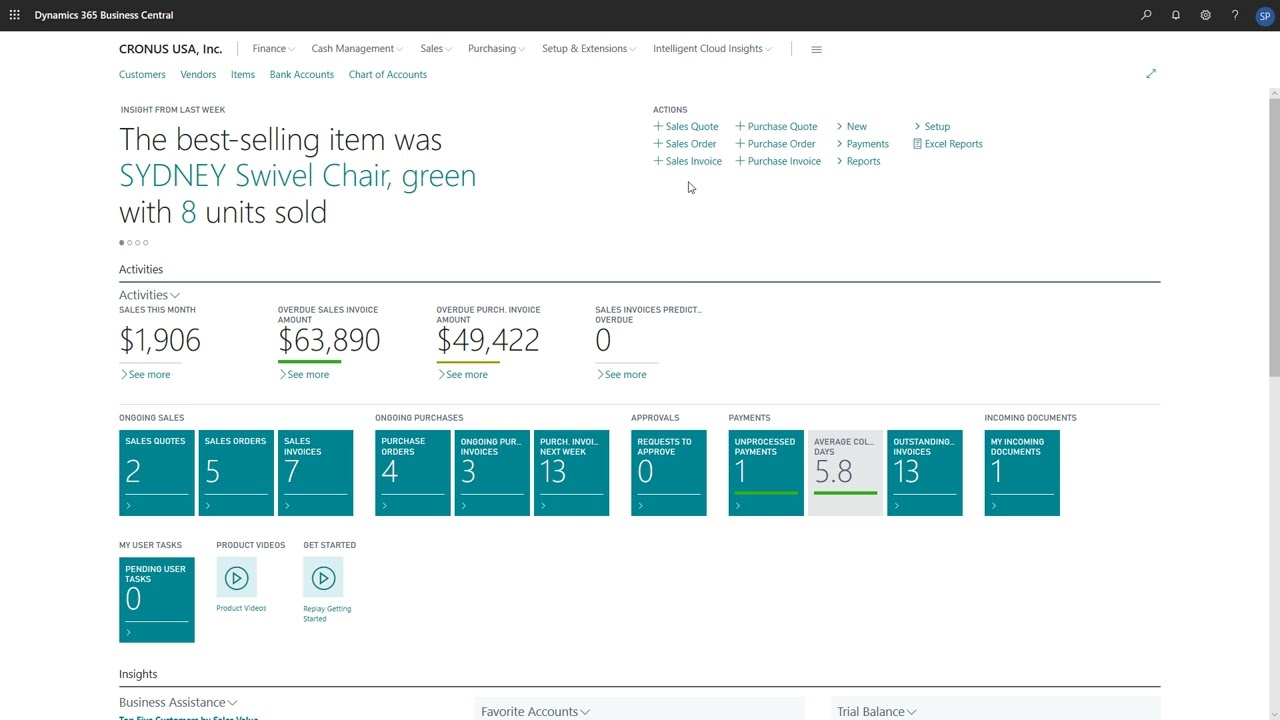Open the Unprocessed Payments tile
Viewport: 1280px width, 720px height.
[x=766, y=473]
